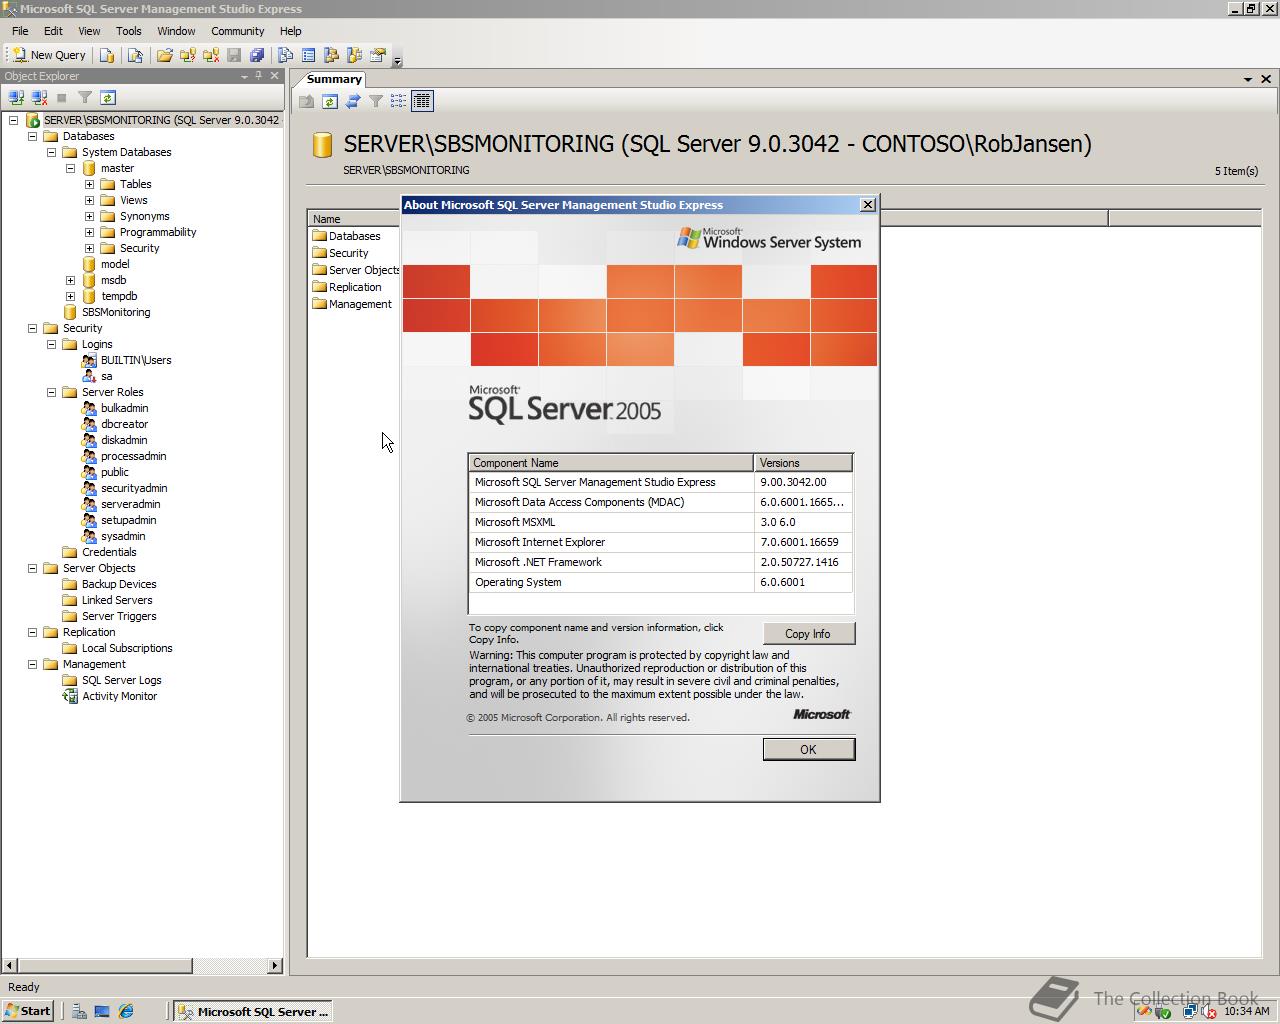The height and width of the screenshot is (1024, 1280).
Task: Open the Help menu
Action: [290, 31]
